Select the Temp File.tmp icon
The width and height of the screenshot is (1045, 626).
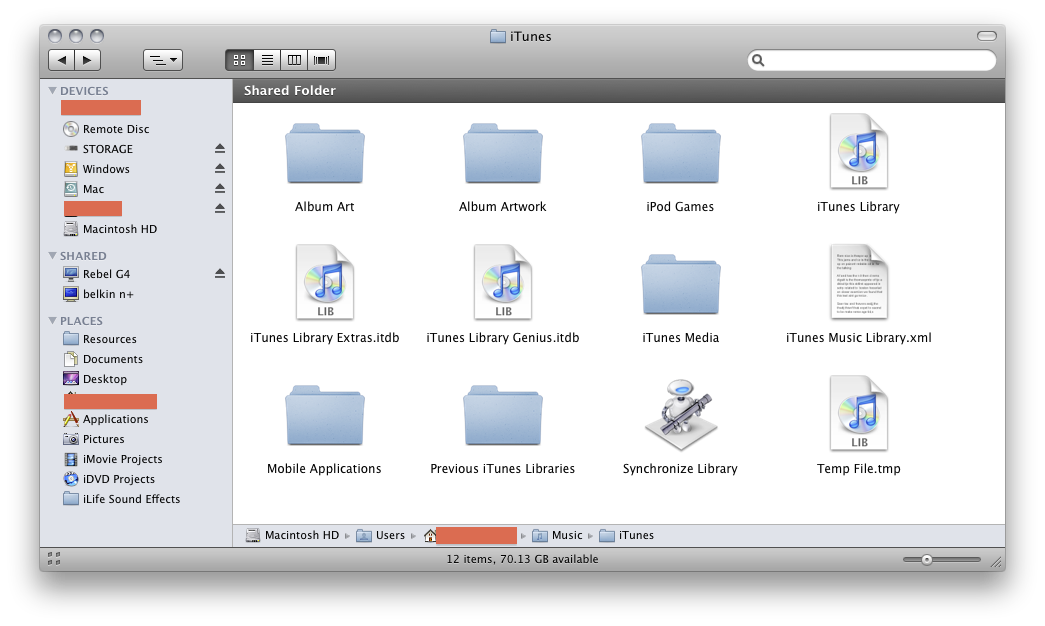click(859, 413)
